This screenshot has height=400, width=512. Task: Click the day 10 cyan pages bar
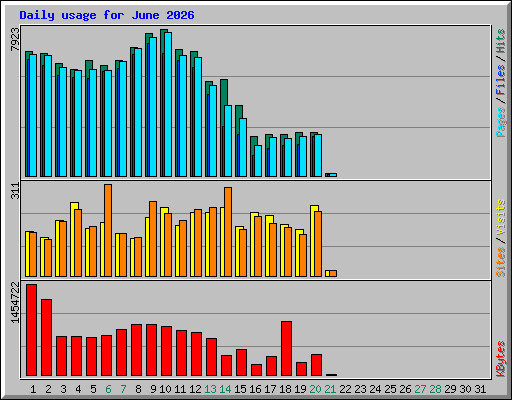(x=168, y=104)
